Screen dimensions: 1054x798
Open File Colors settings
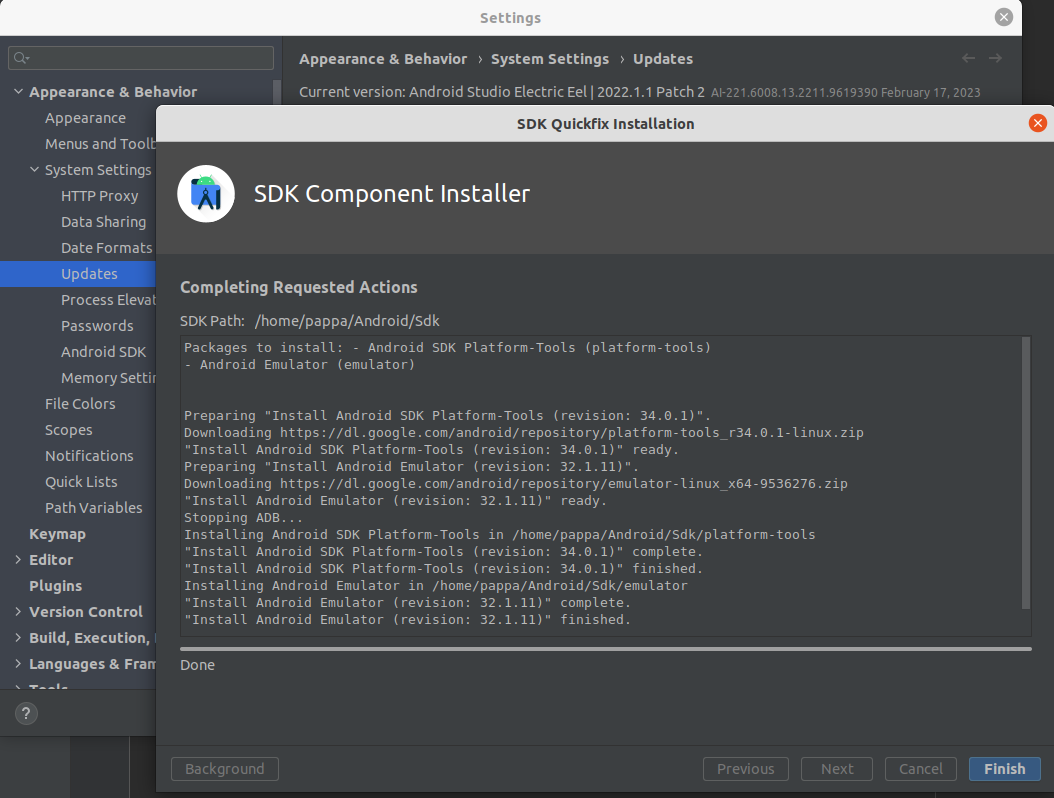pyautogui.click(x=80, y=403)
